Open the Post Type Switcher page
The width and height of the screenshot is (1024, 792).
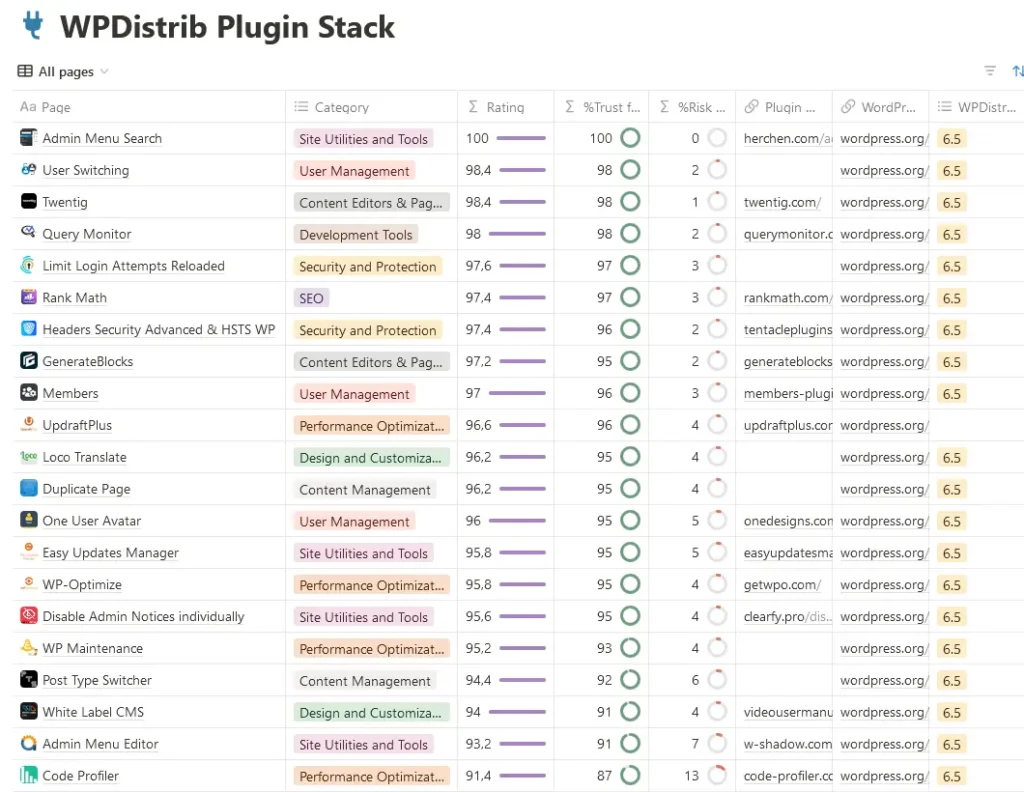click(x=97, y=680)
